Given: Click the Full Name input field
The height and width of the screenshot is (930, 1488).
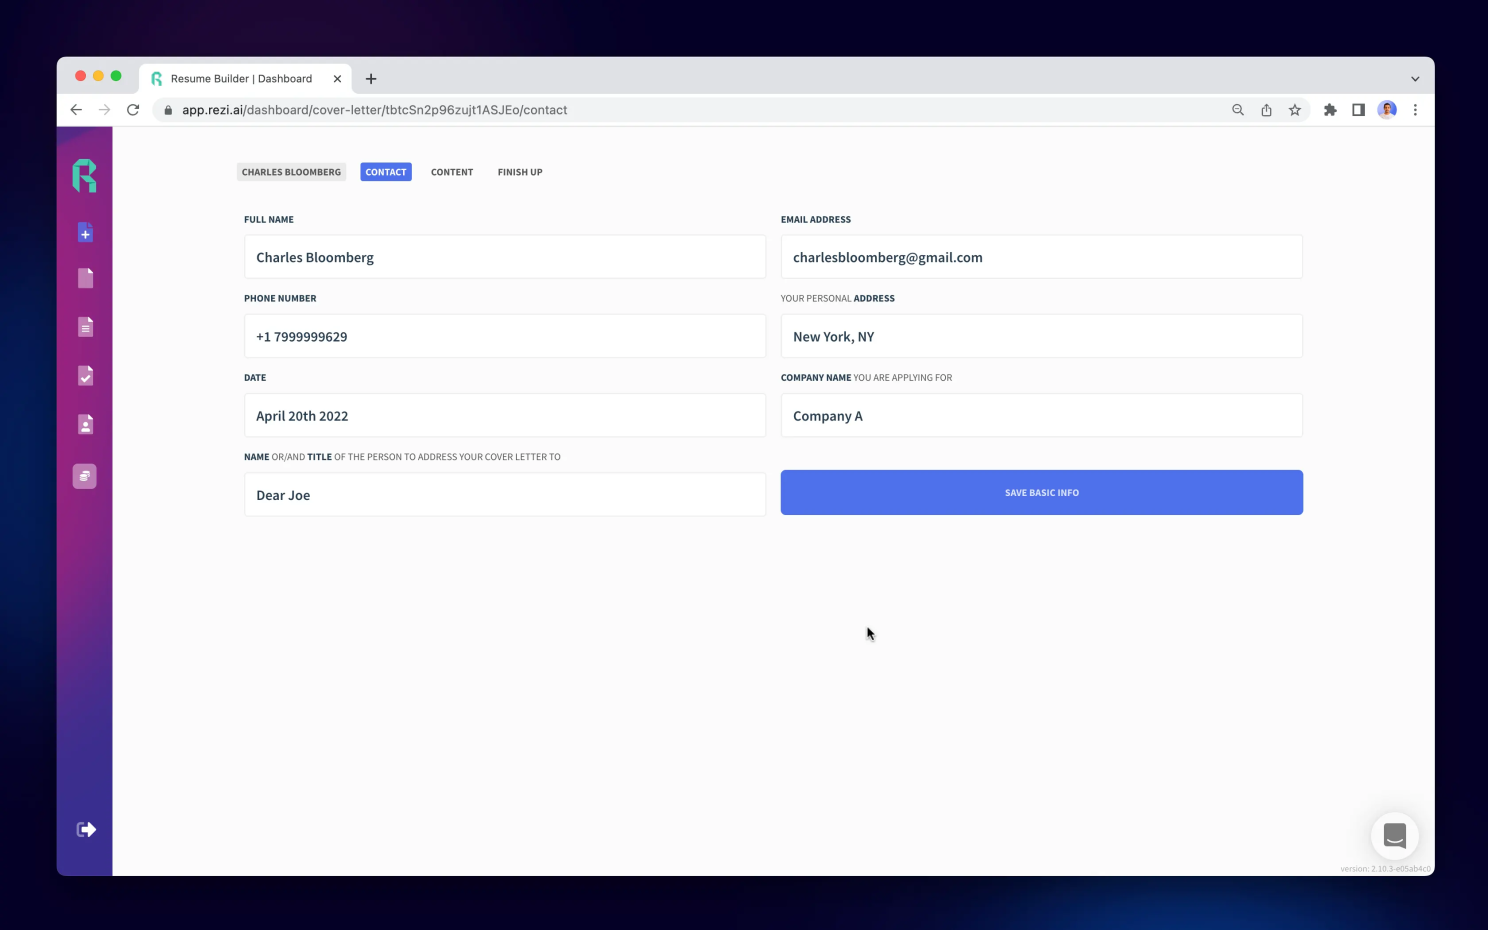Looking at the screenshot, I should [505, 257].
